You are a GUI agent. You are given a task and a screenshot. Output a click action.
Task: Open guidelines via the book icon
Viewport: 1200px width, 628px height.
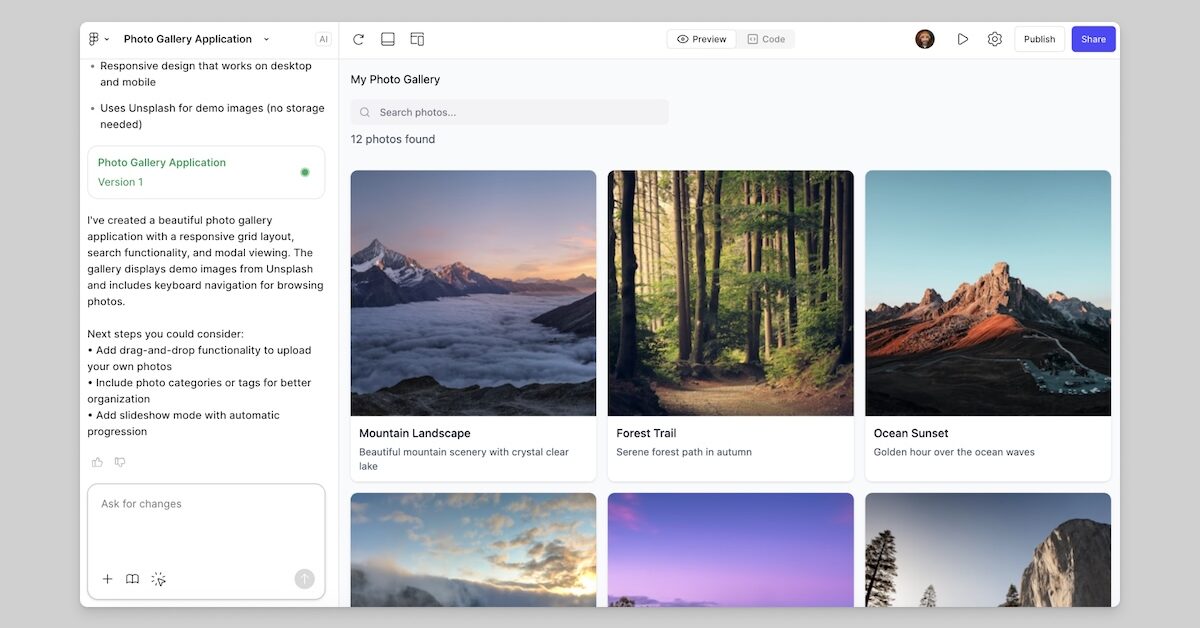tap(132, 578)
